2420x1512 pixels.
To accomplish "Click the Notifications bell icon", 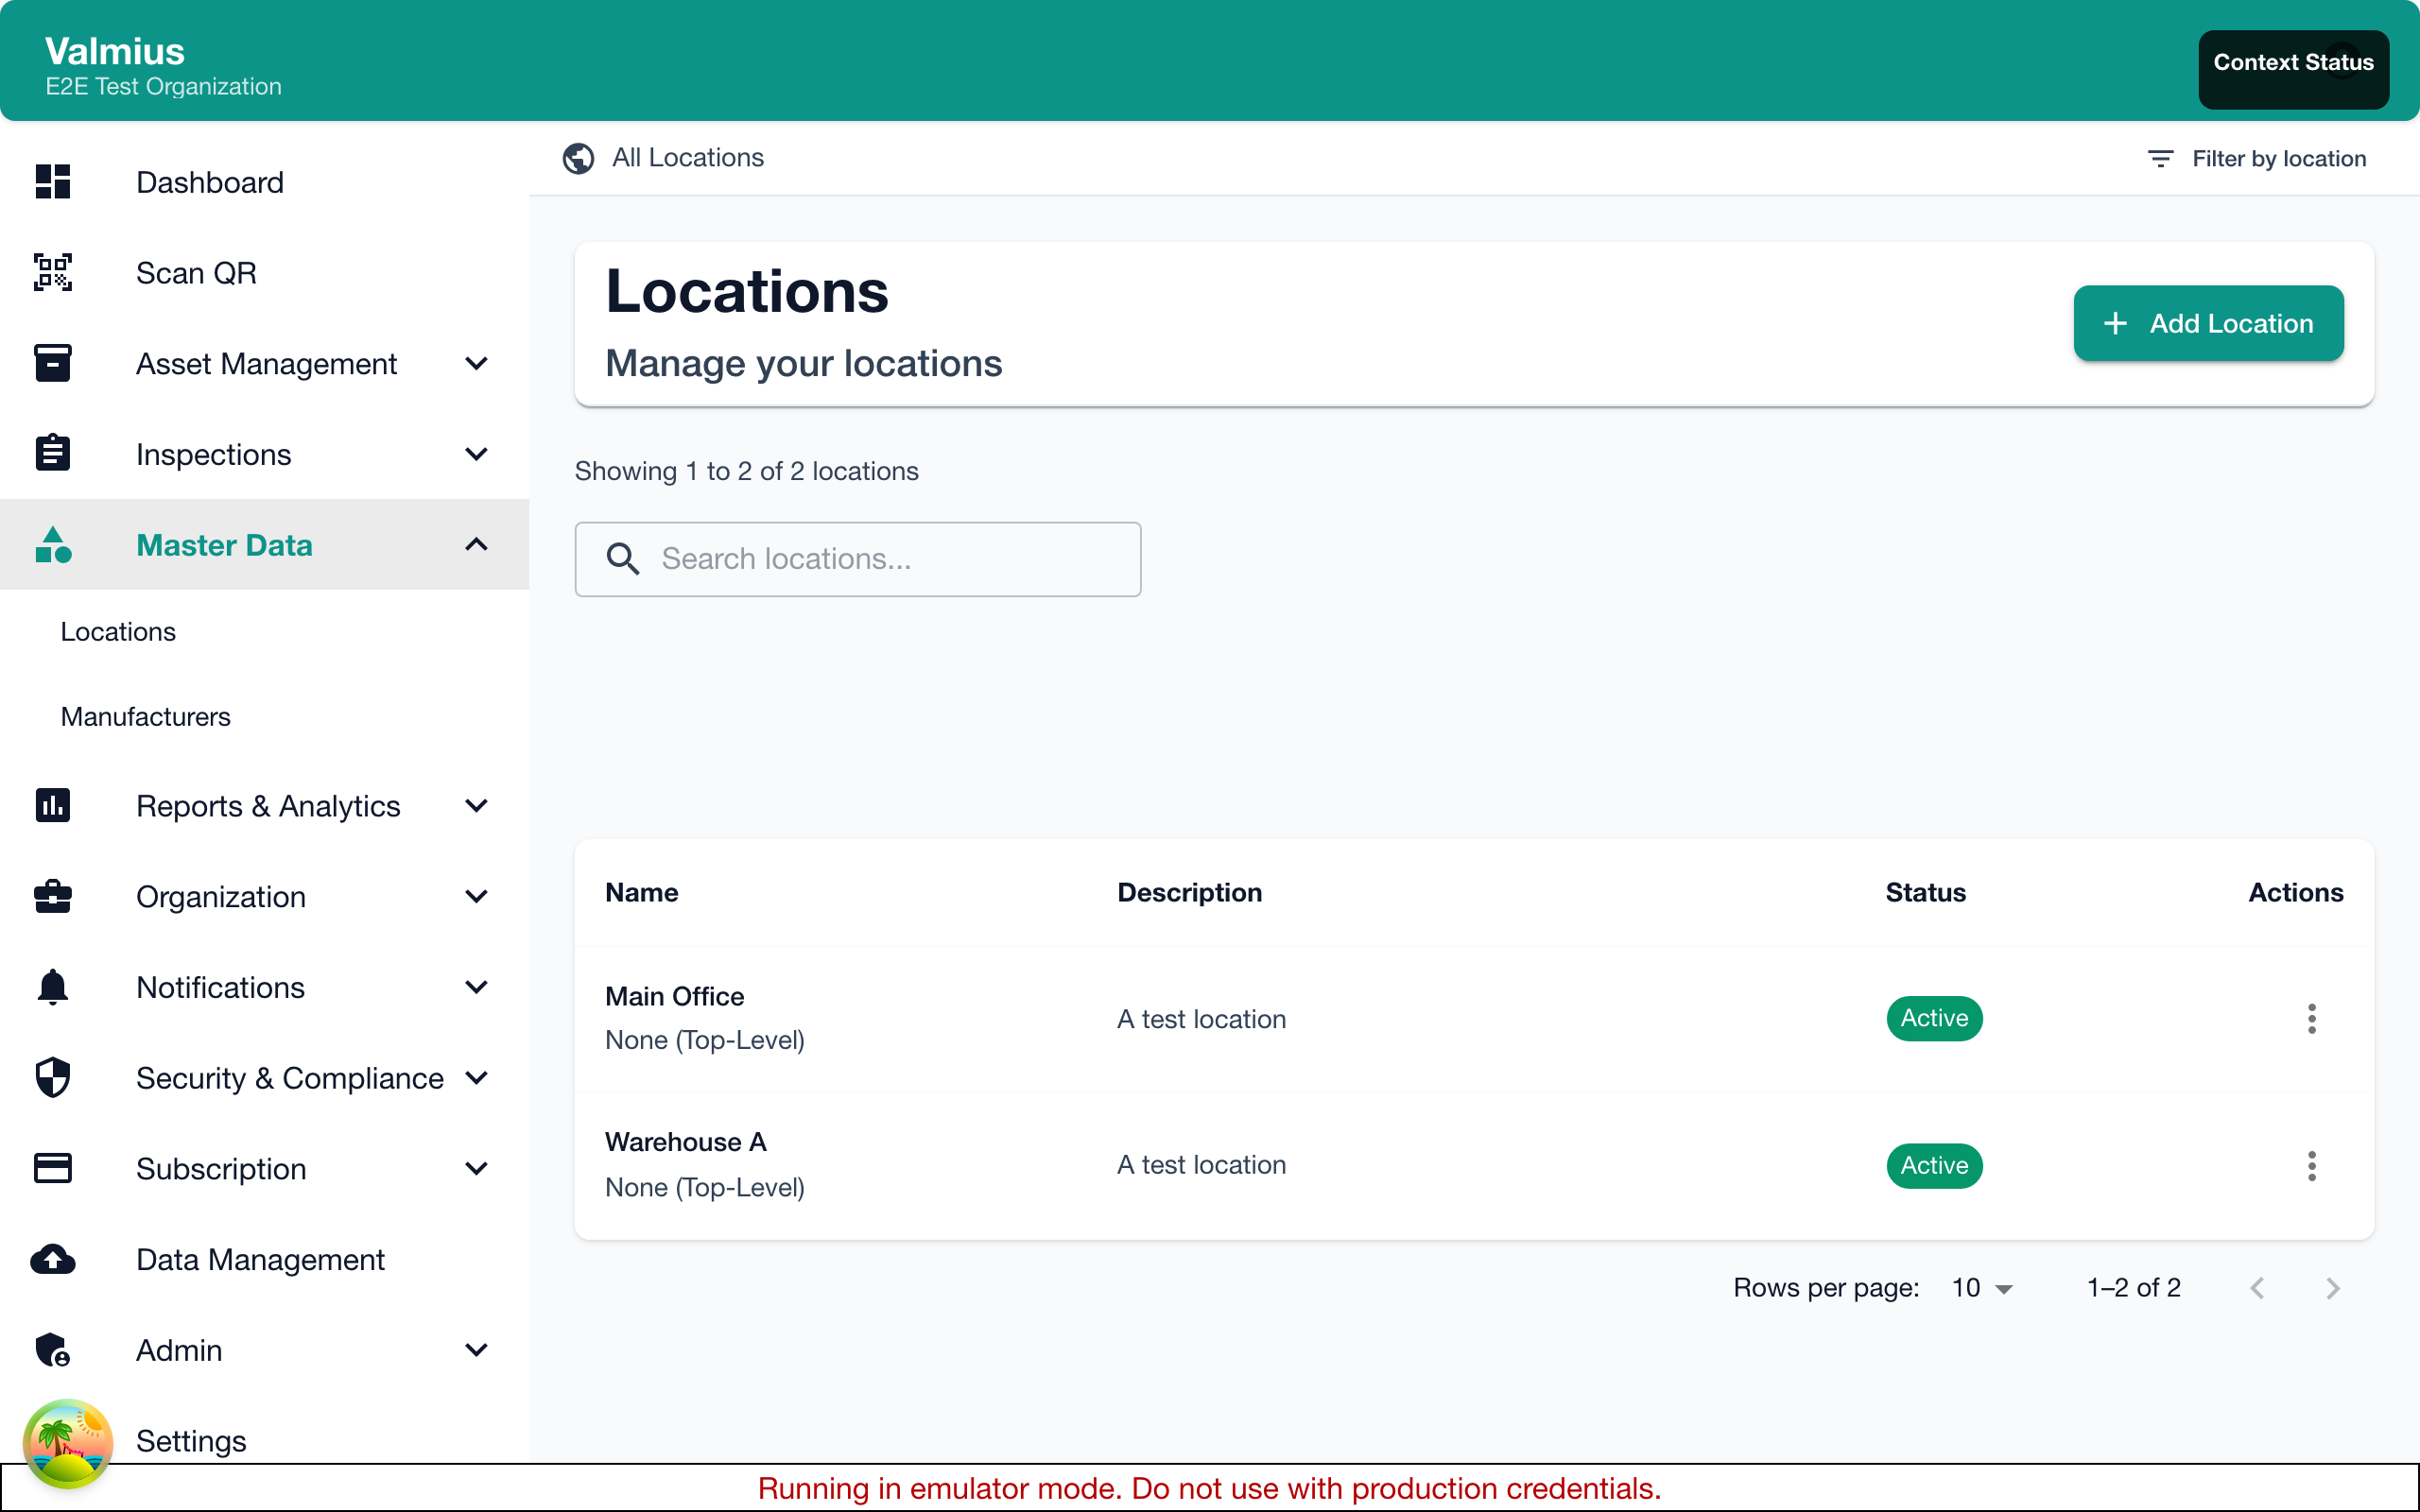I will click(x=52, y=987).
